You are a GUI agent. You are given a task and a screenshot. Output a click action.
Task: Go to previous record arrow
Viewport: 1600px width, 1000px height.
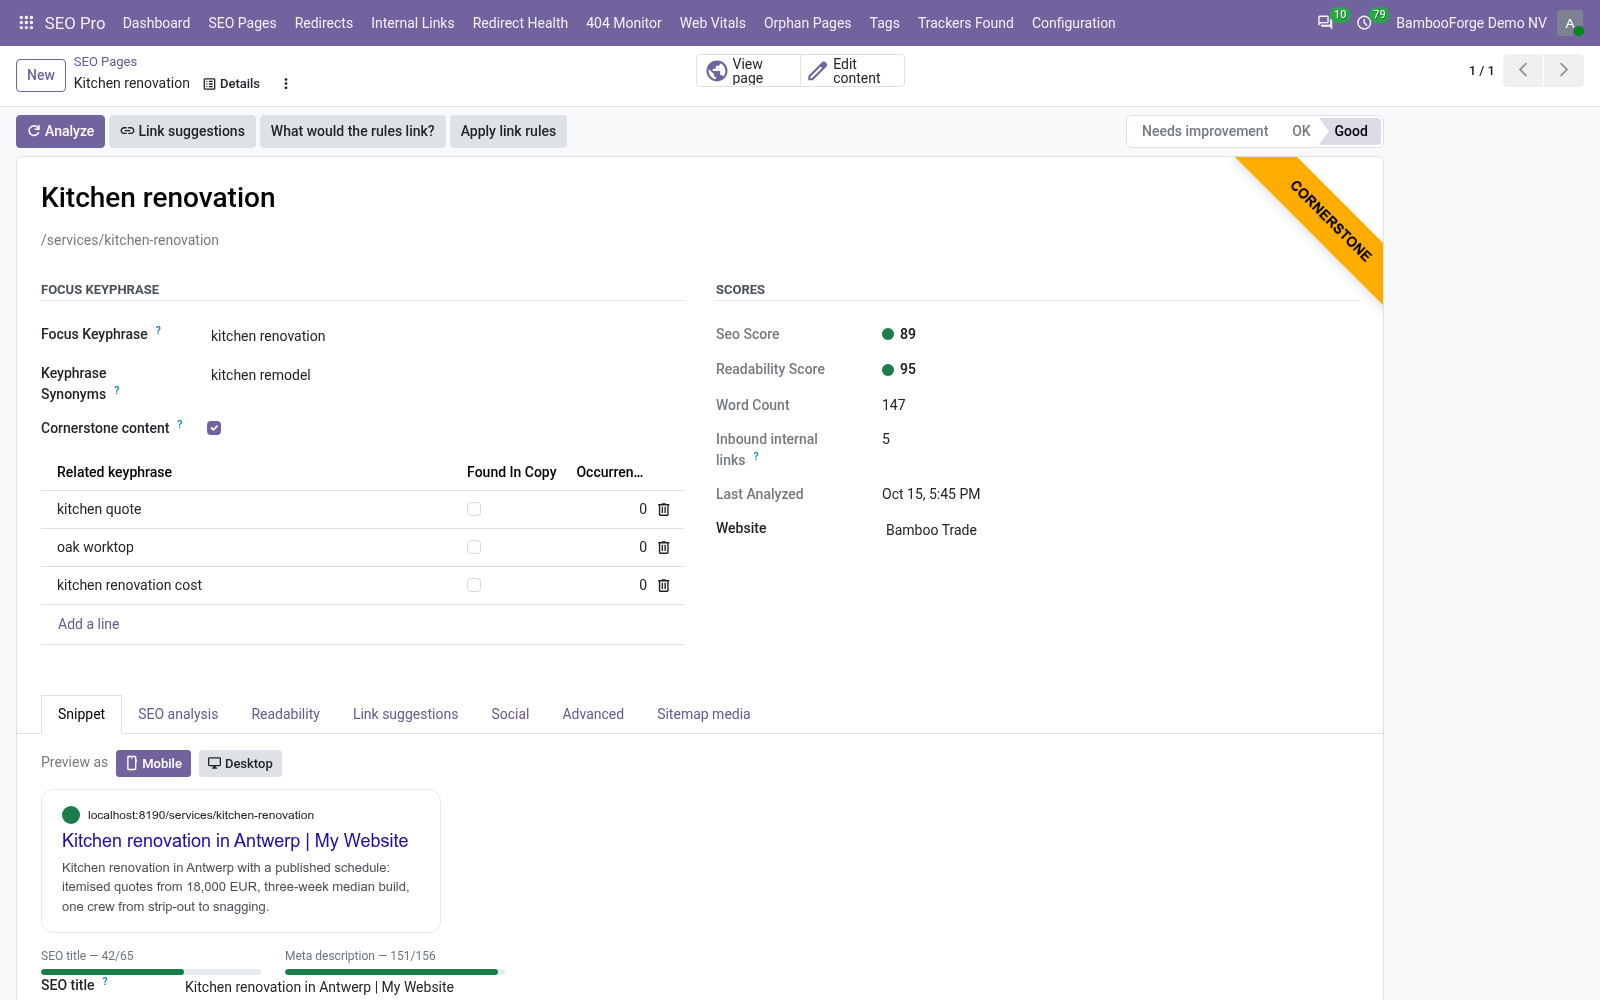click(1523, 70)
